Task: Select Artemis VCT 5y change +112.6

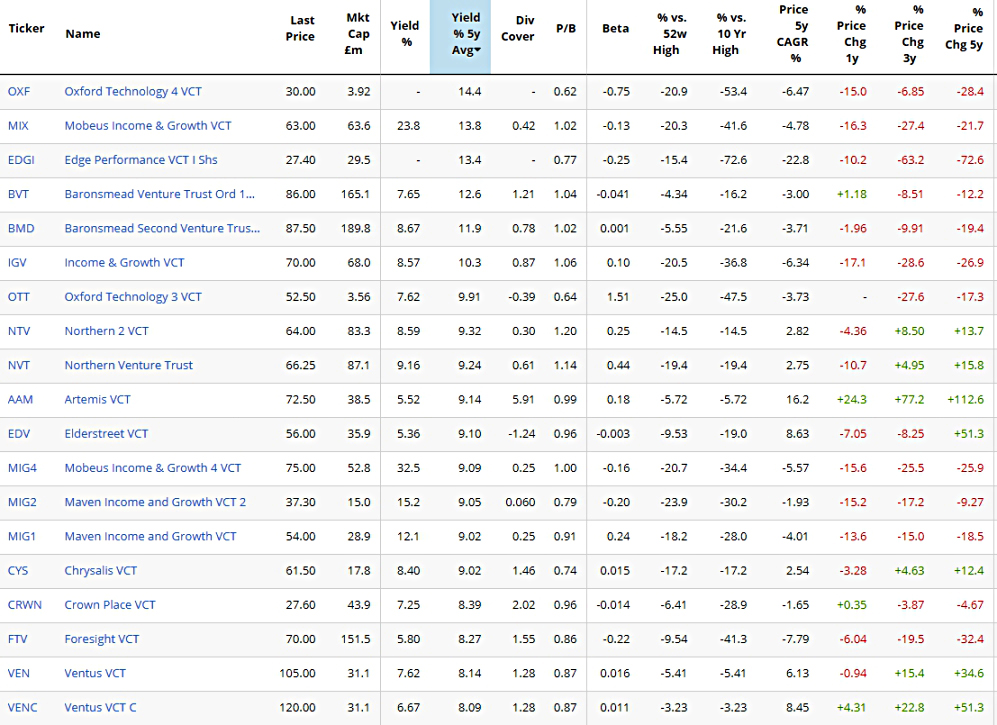Action: [x=965, y=400]
